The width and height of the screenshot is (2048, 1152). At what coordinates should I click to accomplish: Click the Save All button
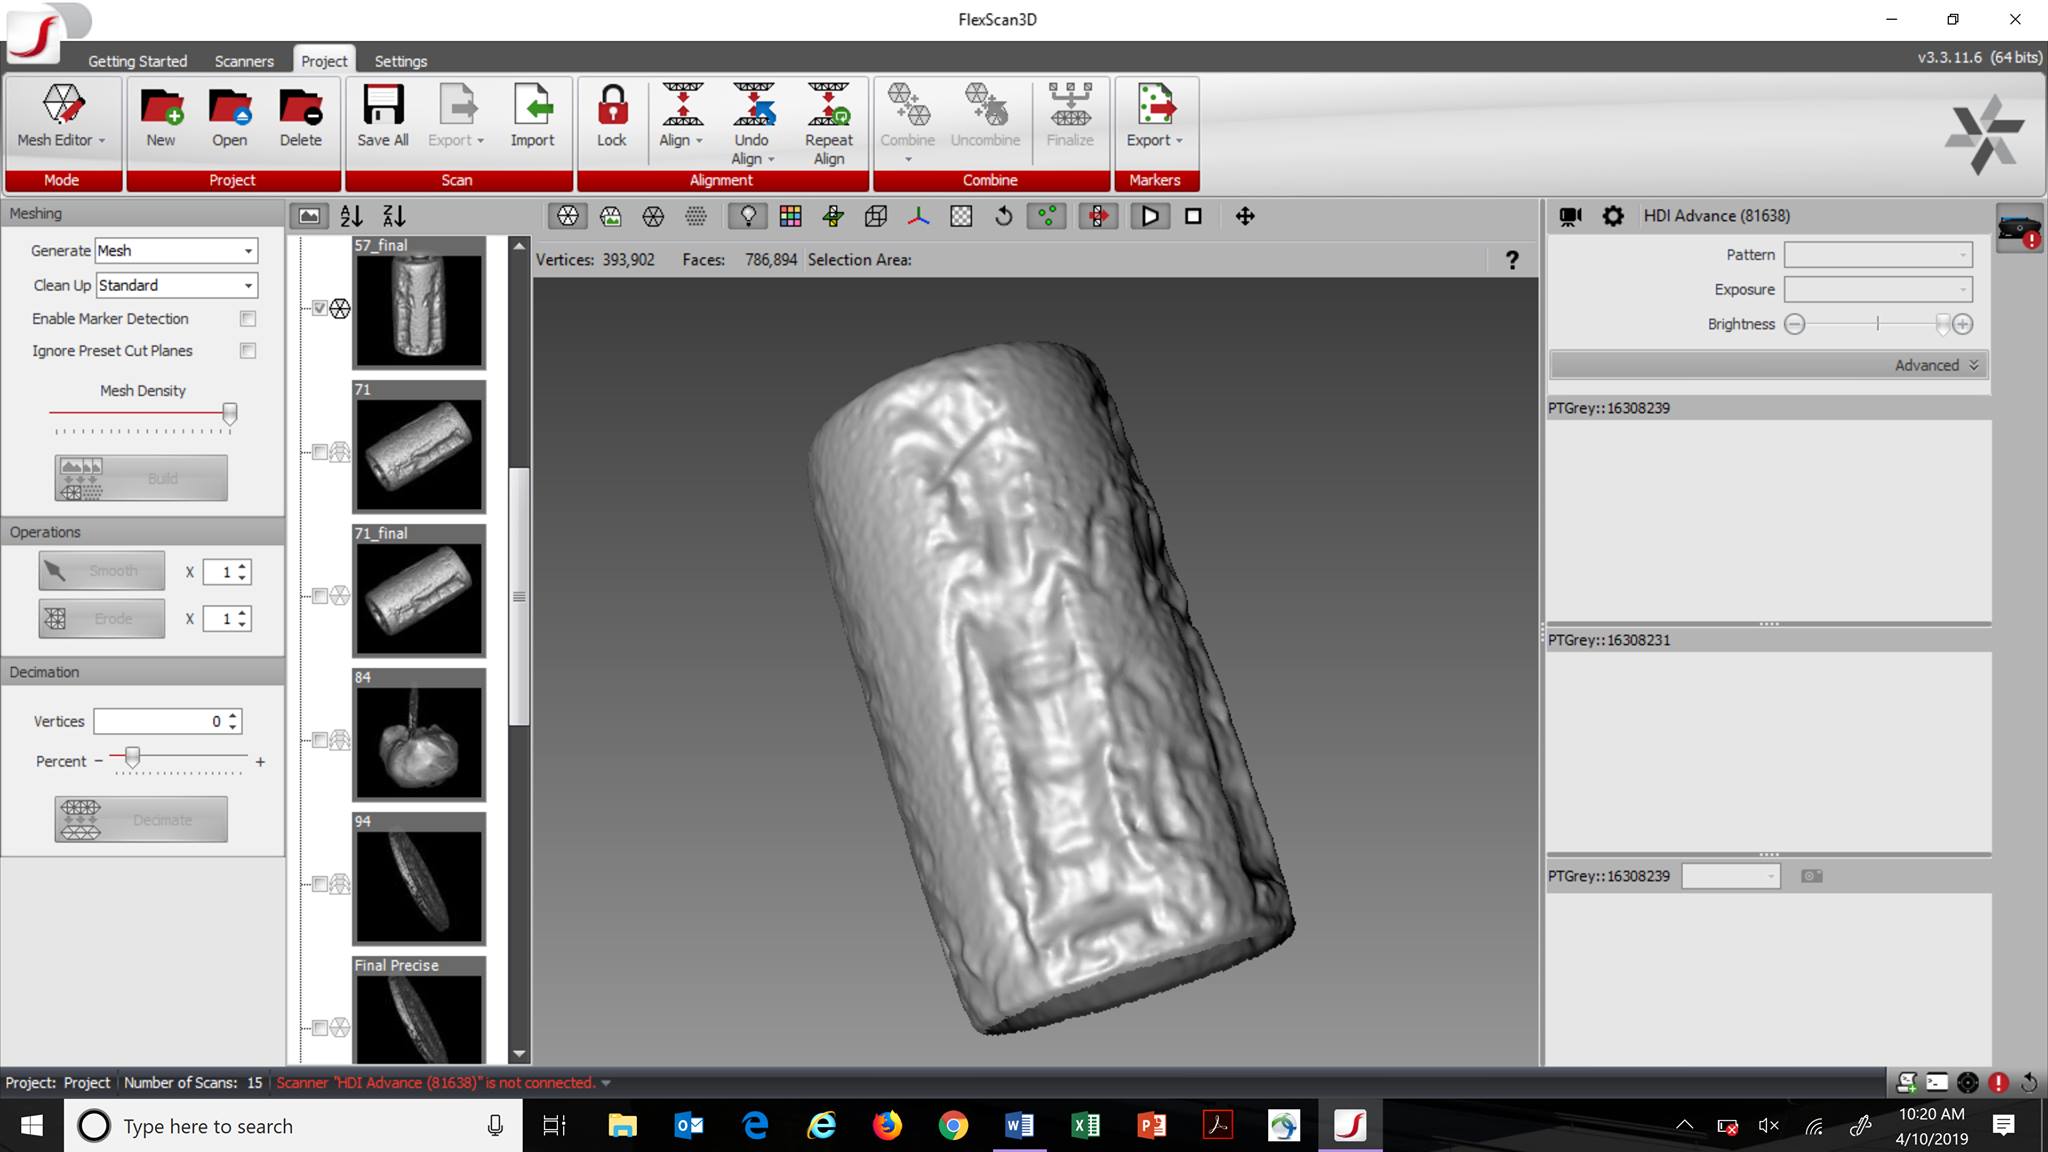pos(382,115)
